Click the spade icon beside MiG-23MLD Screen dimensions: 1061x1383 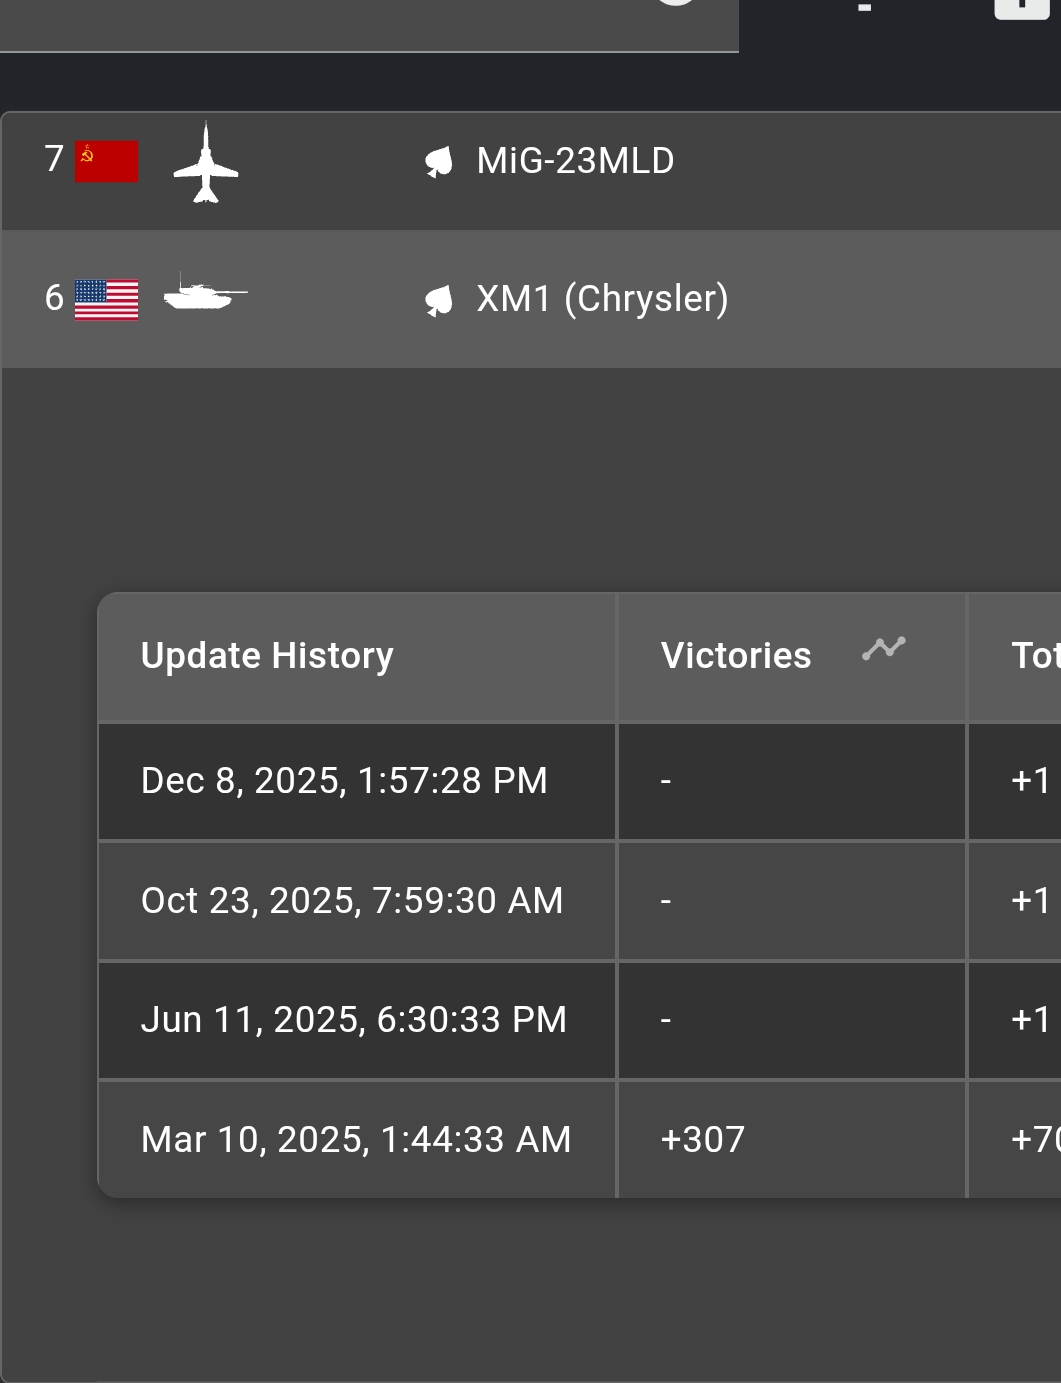pos(439,162)
